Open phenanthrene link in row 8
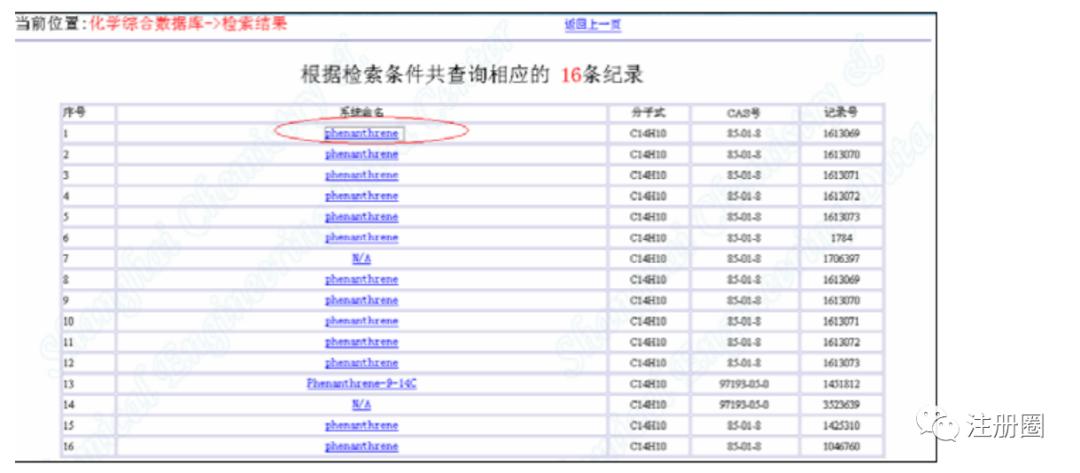Screen dimensions: 1080x473 pyautogui.click(x=362, y=280)
